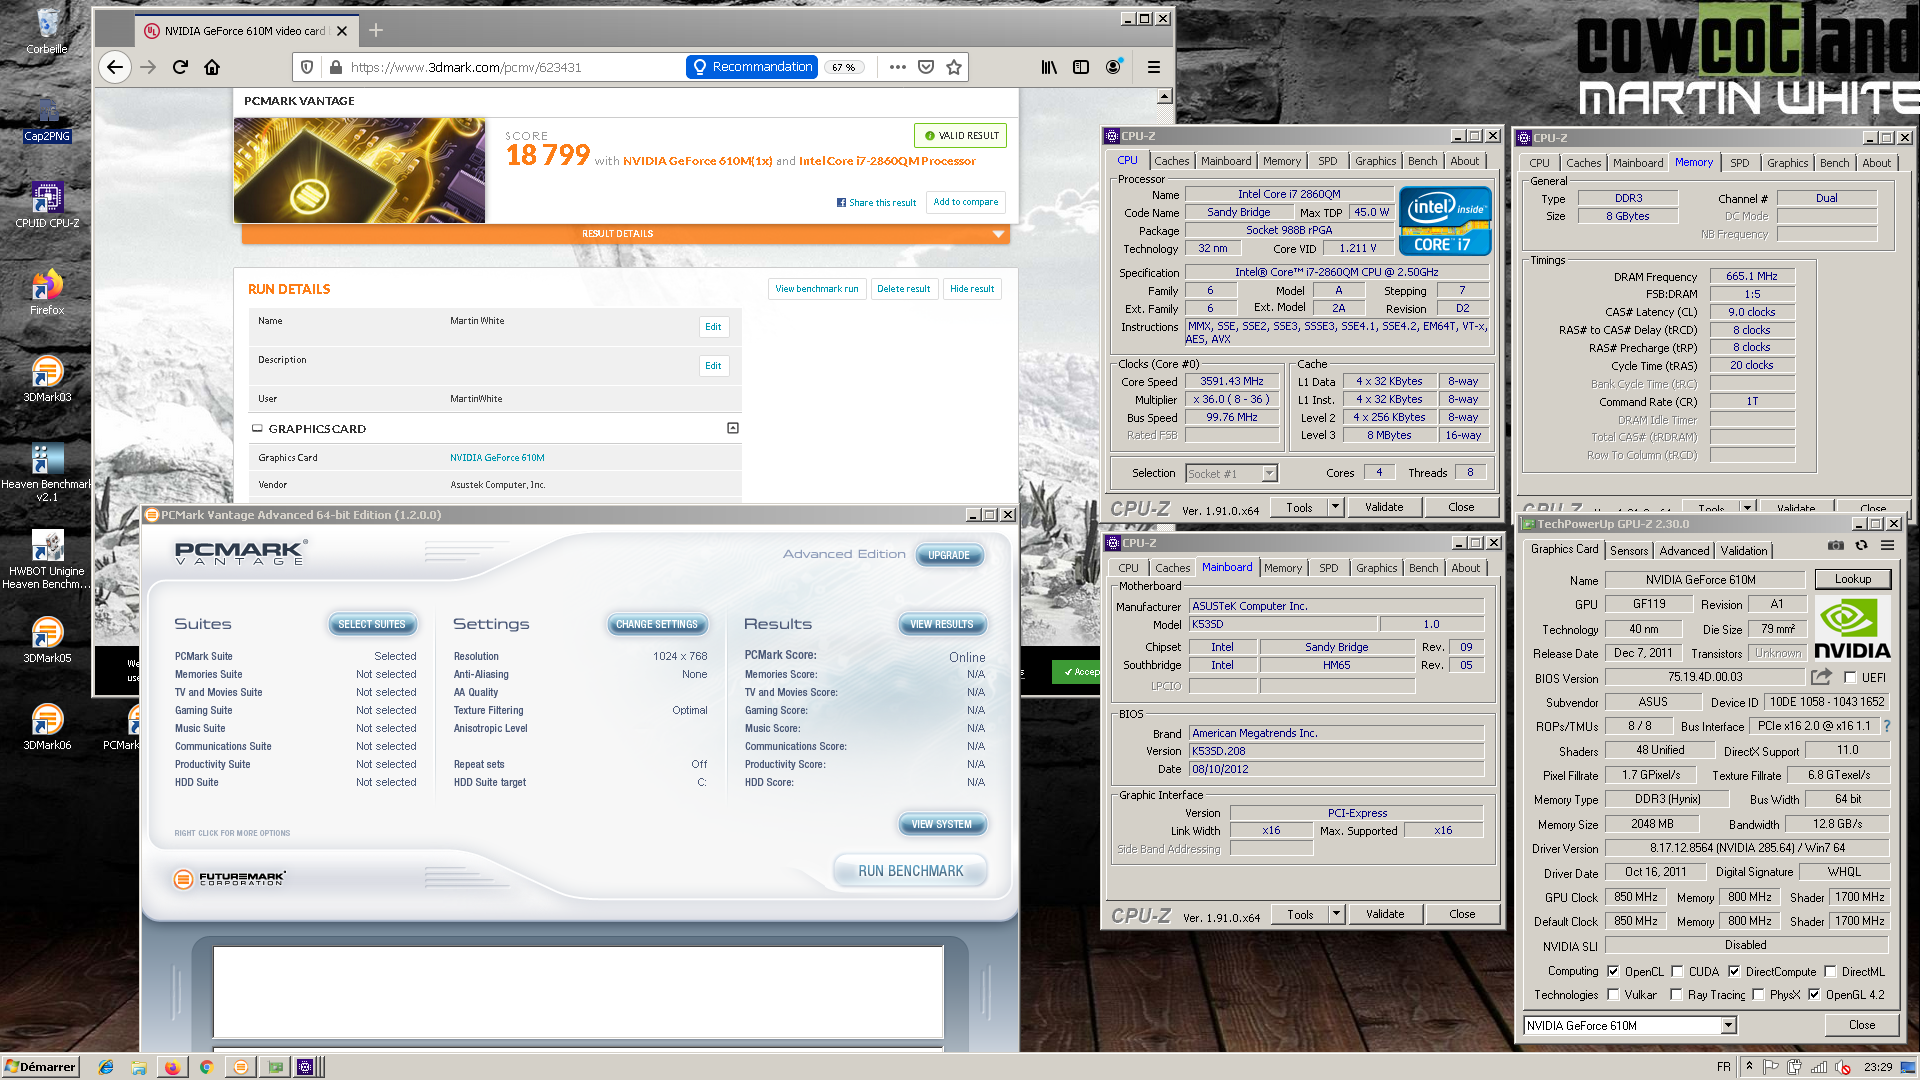Click Run Benchmark in PCMark Vantage
Viewport: 1920px width, 1080px height.
(910, 871)
